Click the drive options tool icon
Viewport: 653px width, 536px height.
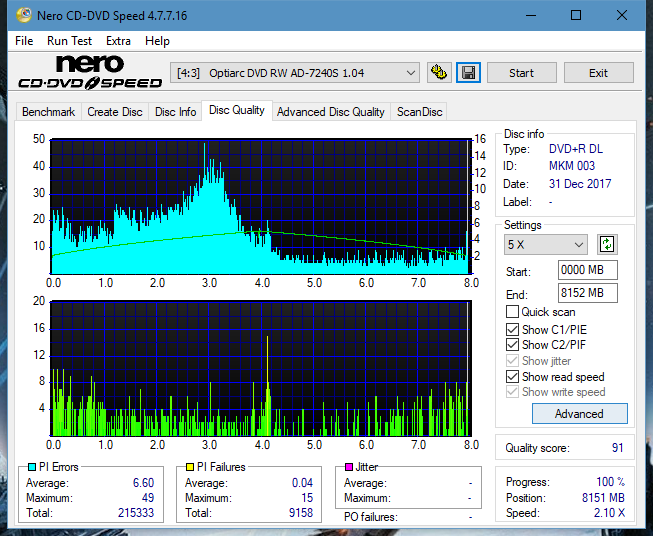439,73
